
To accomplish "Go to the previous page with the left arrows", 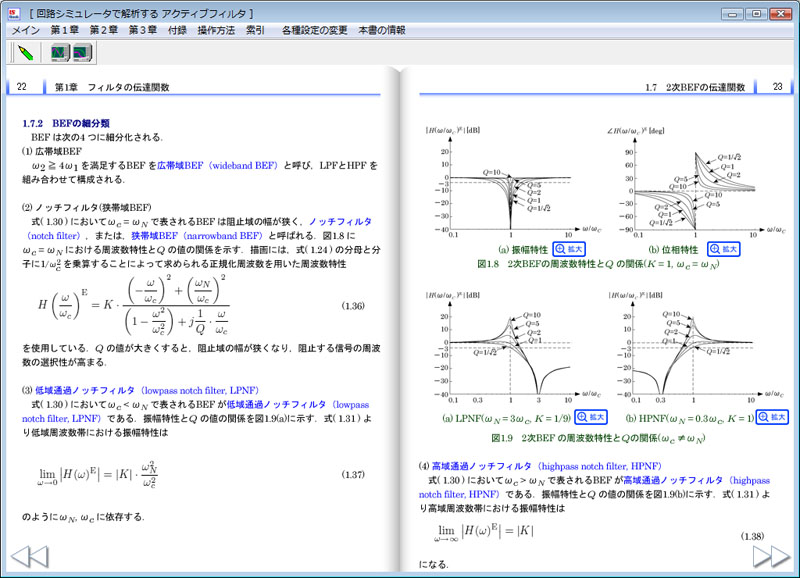I will (x=30, y=557).
